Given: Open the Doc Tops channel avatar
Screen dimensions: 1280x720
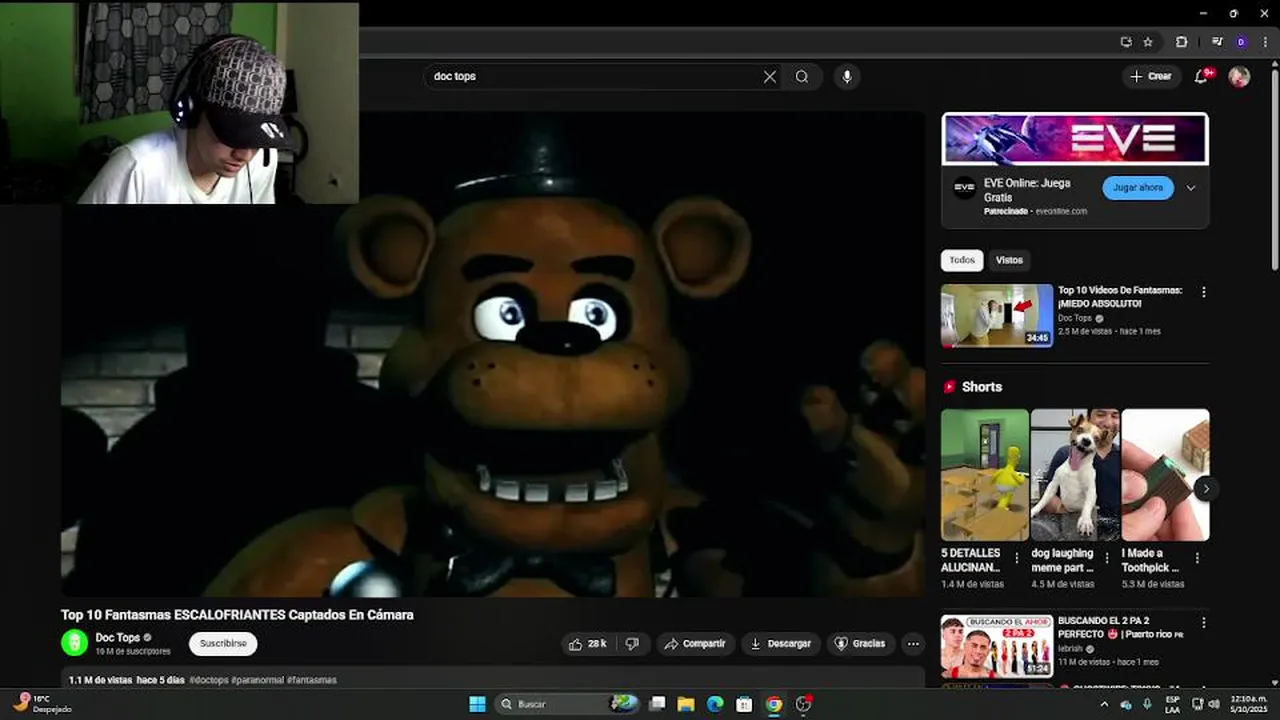Looking at the screenshot, I should click(x=75, y=643).
